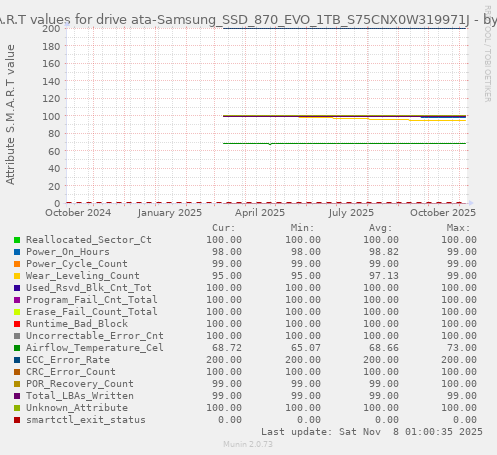Select the Program_Fail_Cnt_Total legend label
This screenshot has height=455, width=497.
pyautogui.click(x=92, y=300)
